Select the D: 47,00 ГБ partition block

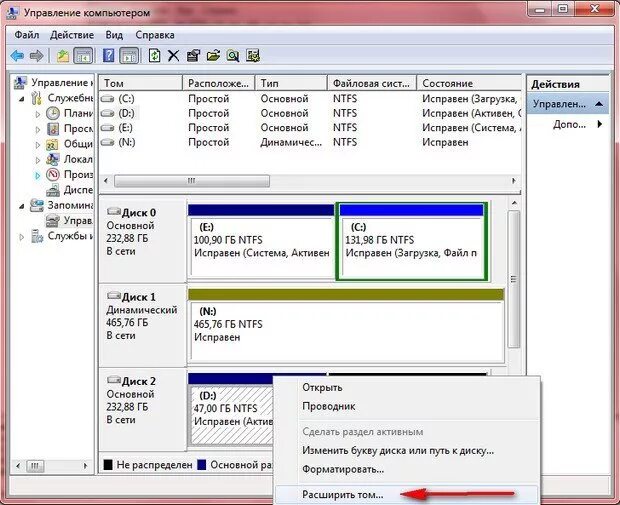[231, 409]
